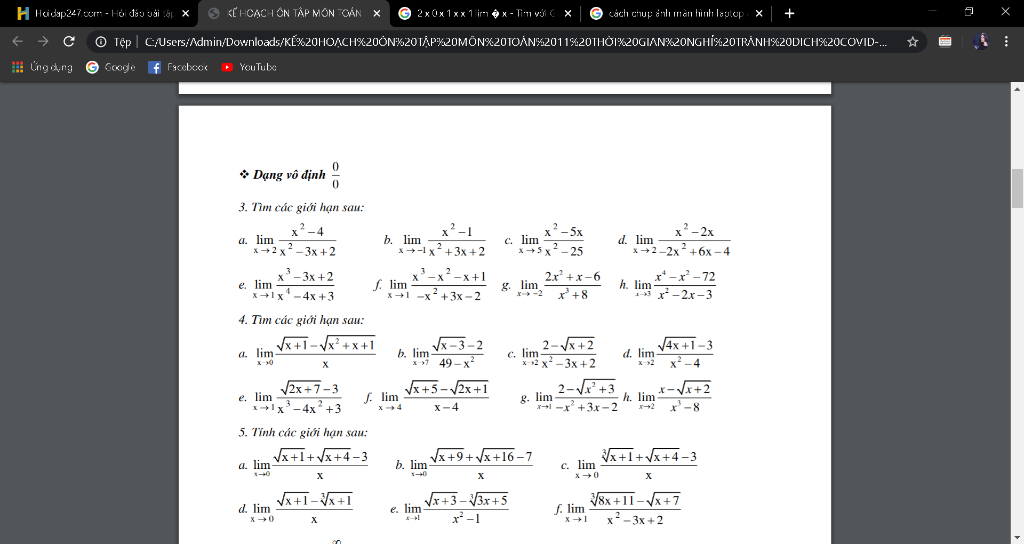Open the Ứng dụng apps shortcut

click(42, 67)
